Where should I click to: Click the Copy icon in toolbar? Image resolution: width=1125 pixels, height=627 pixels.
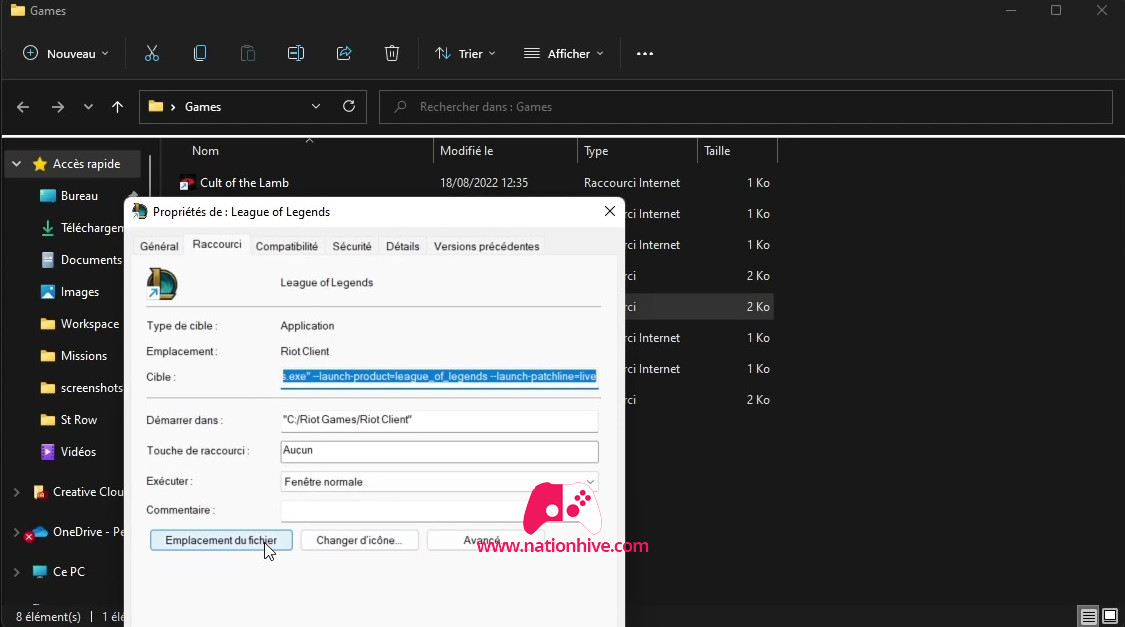coord(200,53)
